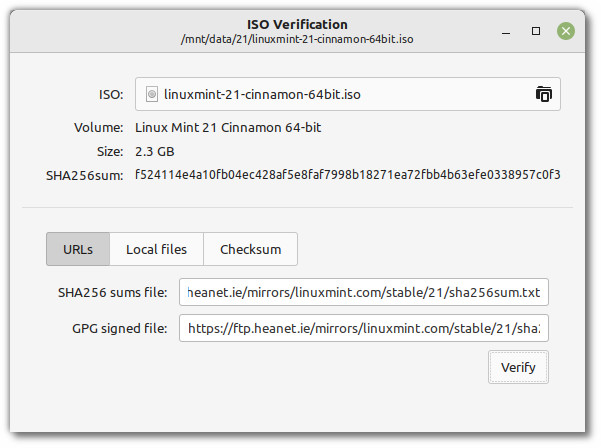Switch to the URLs tab
Viewport: 601px width, 448px height.
[77, 249]
